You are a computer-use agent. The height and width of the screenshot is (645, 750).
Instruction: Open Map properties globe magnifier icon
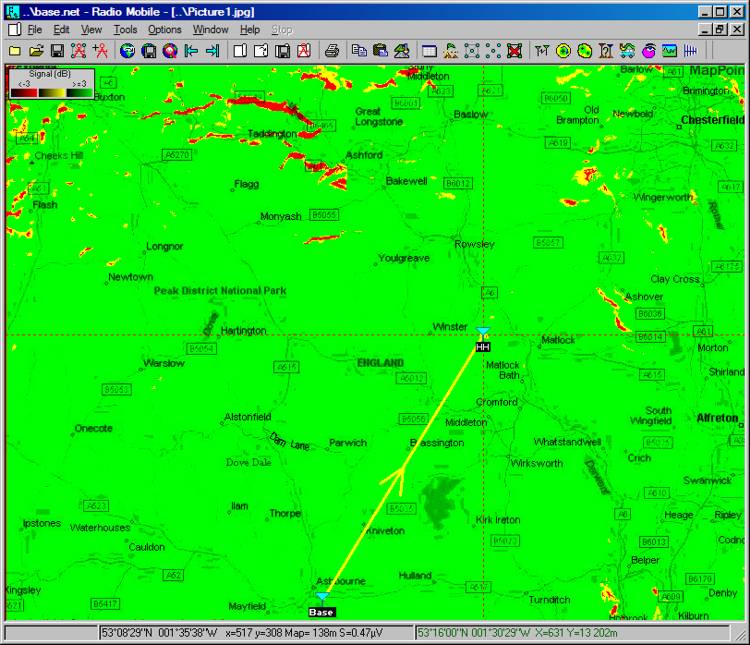click(170, 51)
